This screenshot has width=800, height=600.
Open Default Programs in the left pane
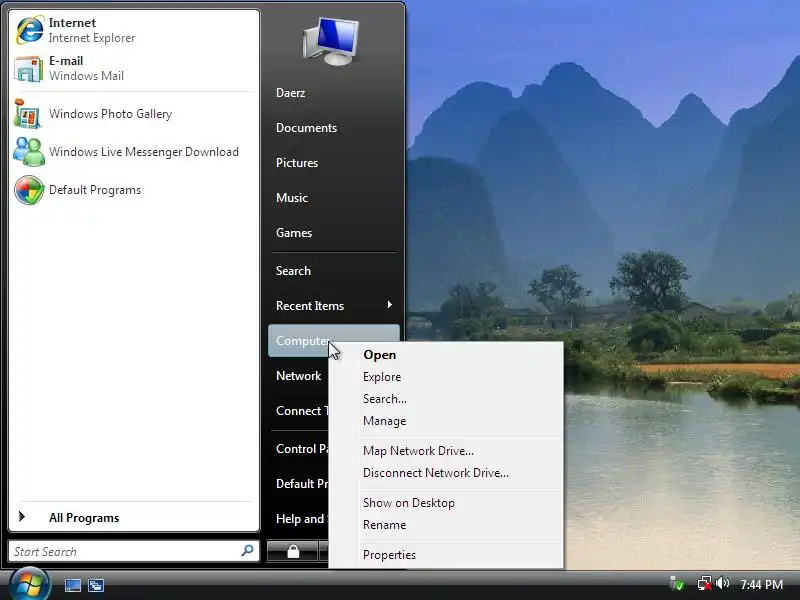coord(134,190)
